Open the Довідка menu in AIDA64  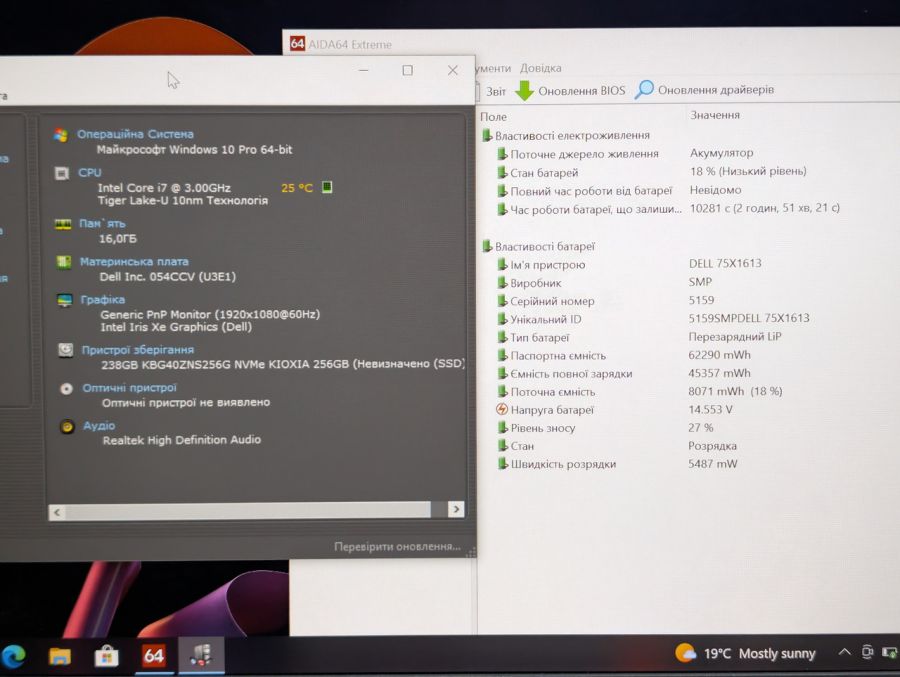pos(541,68)
